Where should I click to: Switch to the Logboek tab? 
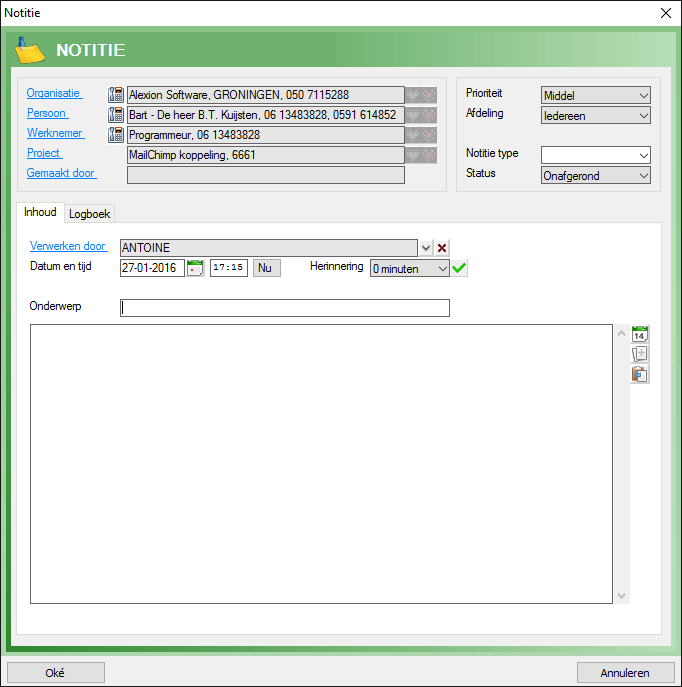(x=89, y=214)
